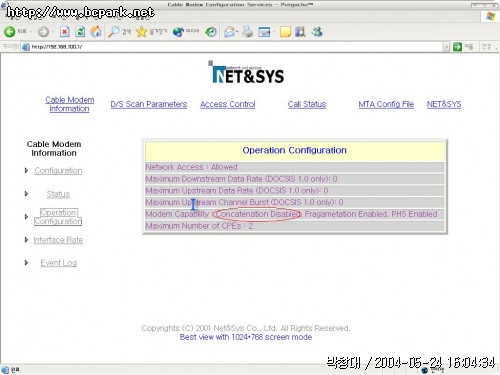Open the MTA Config File link
This screenshot has width=500, height=375.
pos(386,104)
